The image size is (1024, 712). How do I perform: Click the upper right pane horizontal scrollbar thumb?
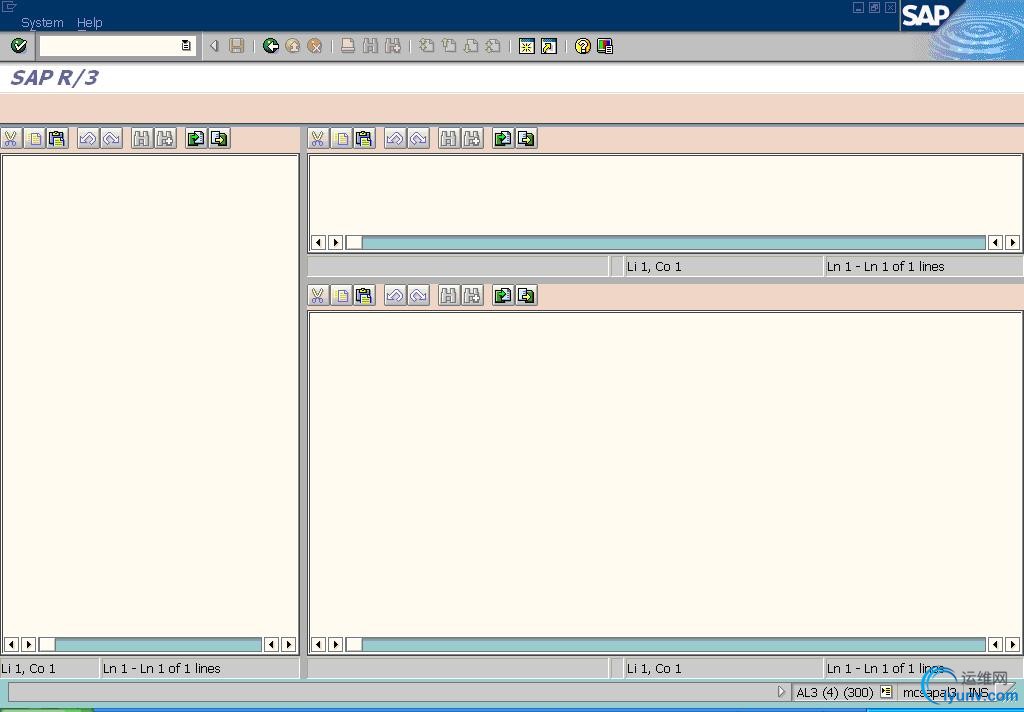click(354, 243)
